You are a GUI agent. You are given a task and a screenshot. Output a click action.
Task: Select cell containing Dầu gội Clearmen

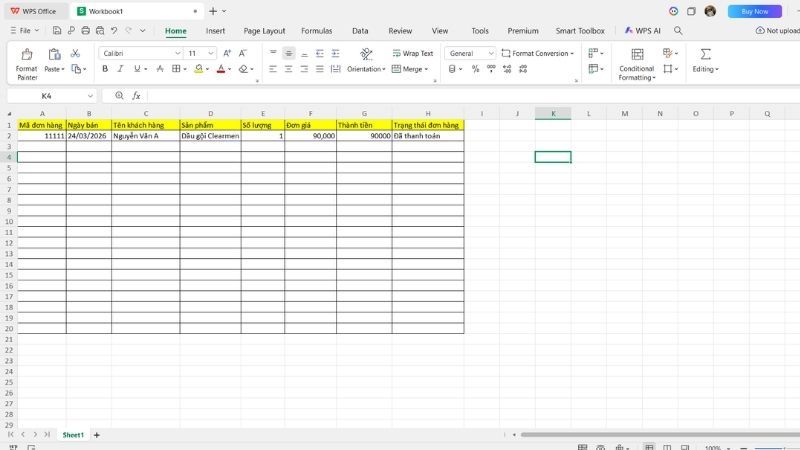(x=210, y=136)
